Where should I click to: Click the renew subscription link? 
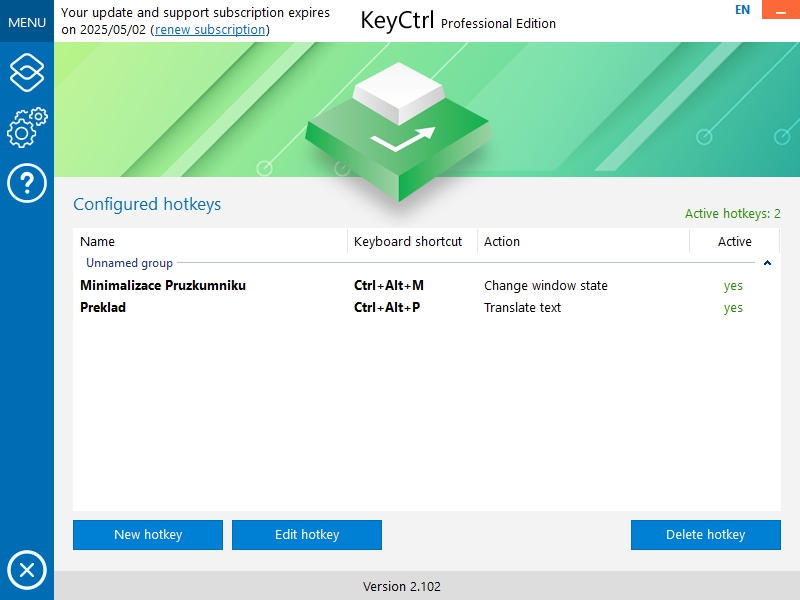[x=210, y=30]
